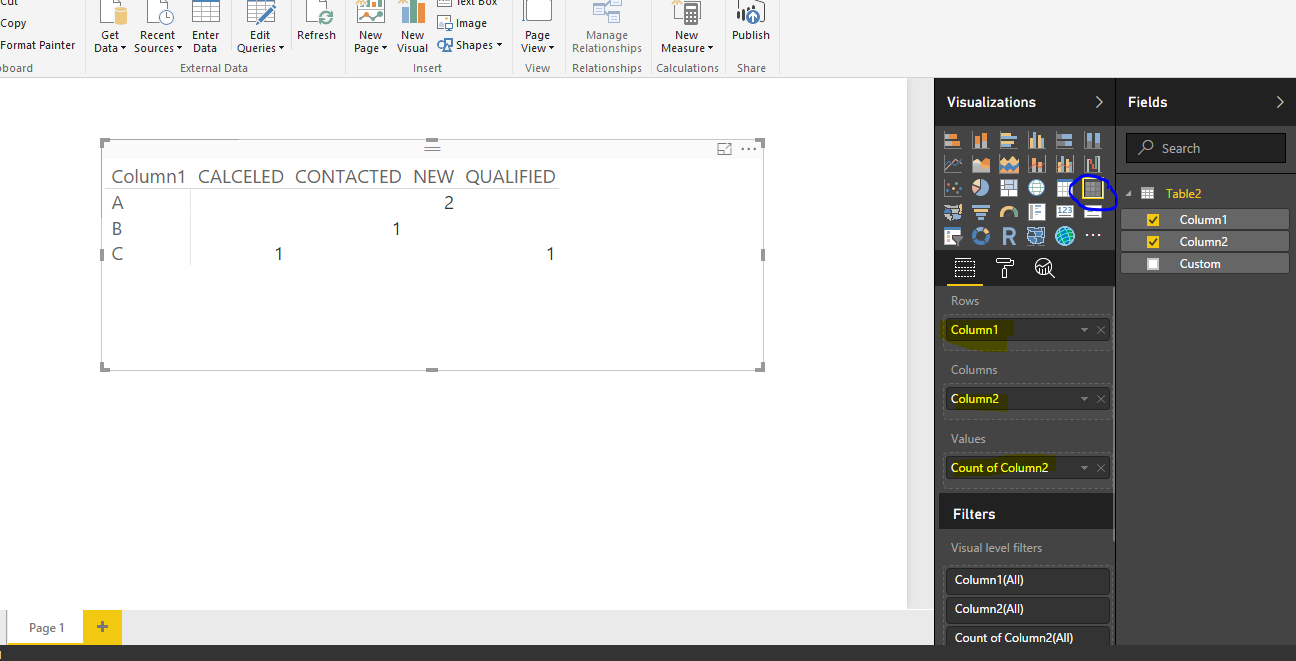Select the funnel chart visualization
This screenshot has width=1296, height=661.
pos(980,212)
